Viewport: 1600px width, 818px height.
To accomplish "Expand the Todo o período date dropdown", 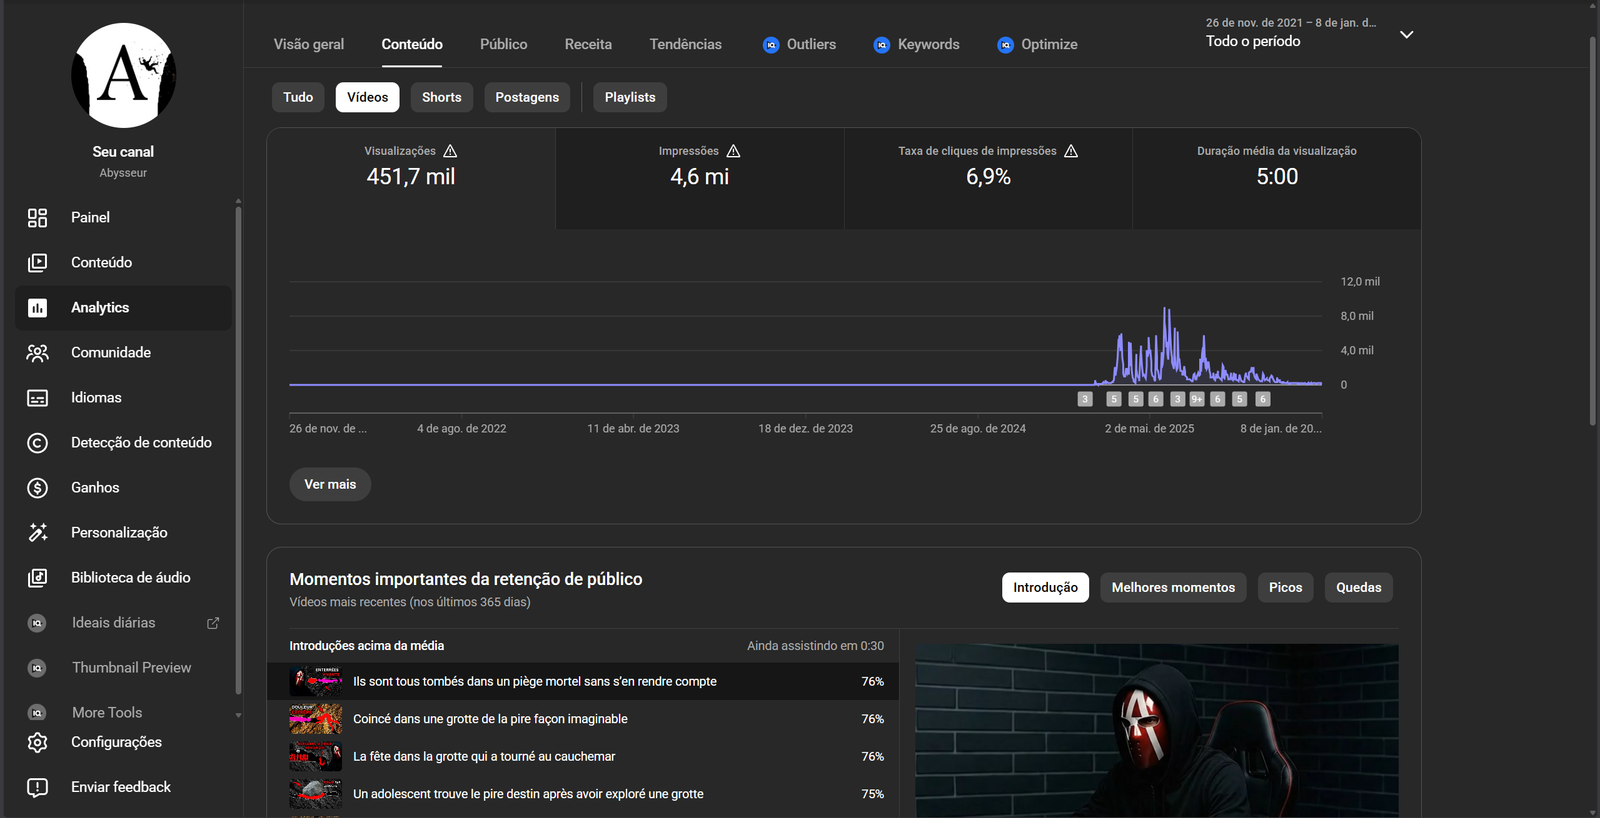I will (x=1406, y=35).
